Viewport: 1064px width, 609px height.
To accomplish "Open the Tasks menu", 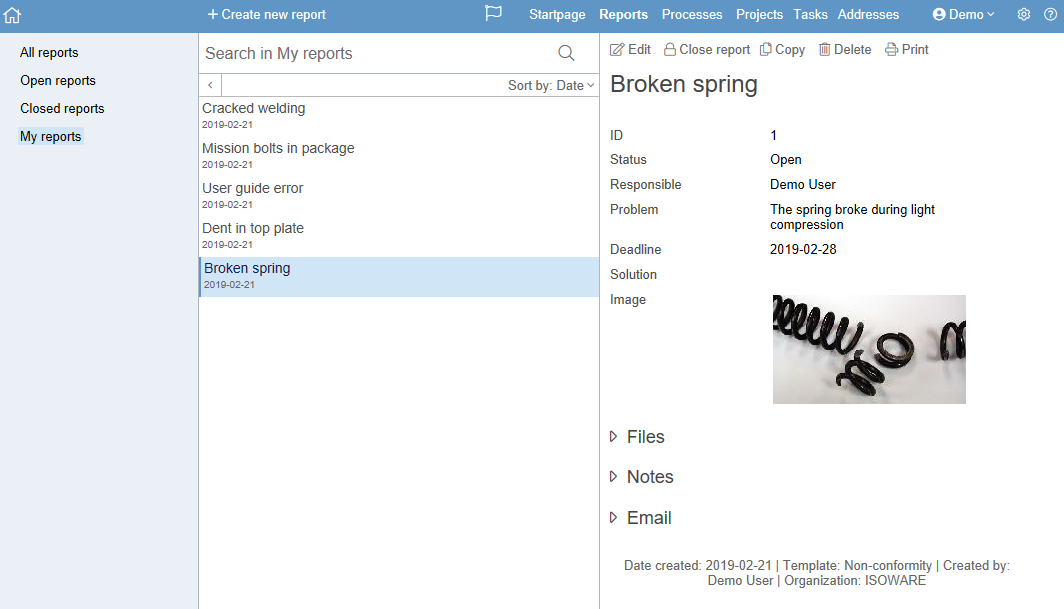I will pyautogui.click(x=810, y=14).
